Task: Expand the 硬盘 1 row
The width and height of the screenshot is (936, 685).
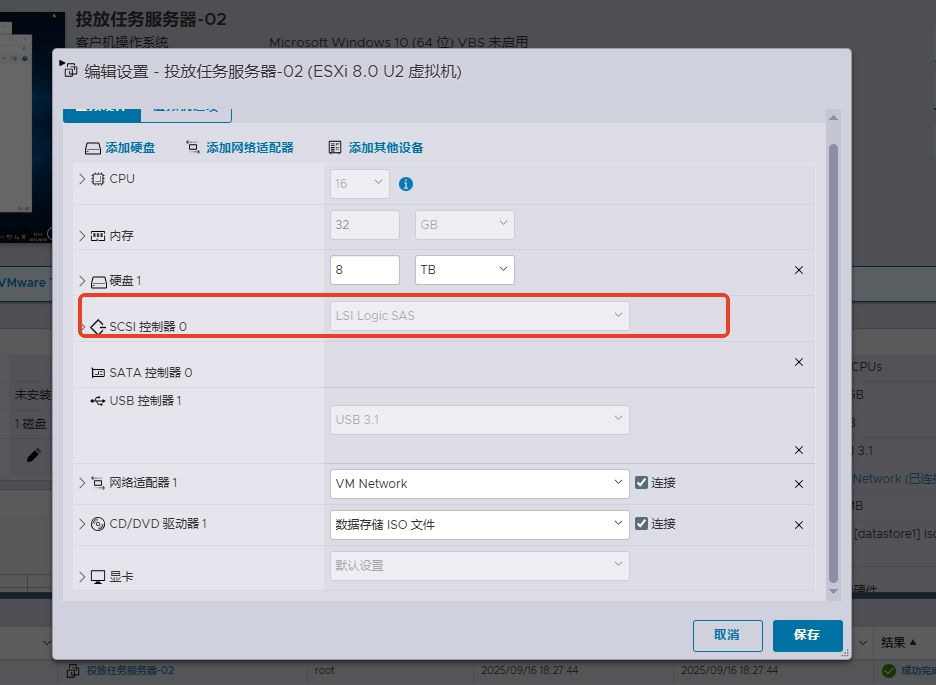Action: 82,281
